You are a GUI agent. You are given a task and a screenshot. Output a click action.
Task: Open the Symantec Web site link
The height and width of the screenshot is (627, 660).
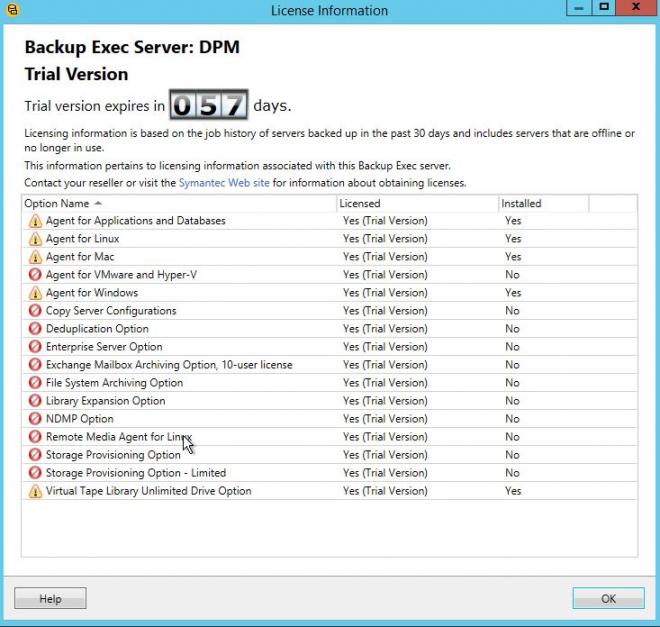coord(224,183)
